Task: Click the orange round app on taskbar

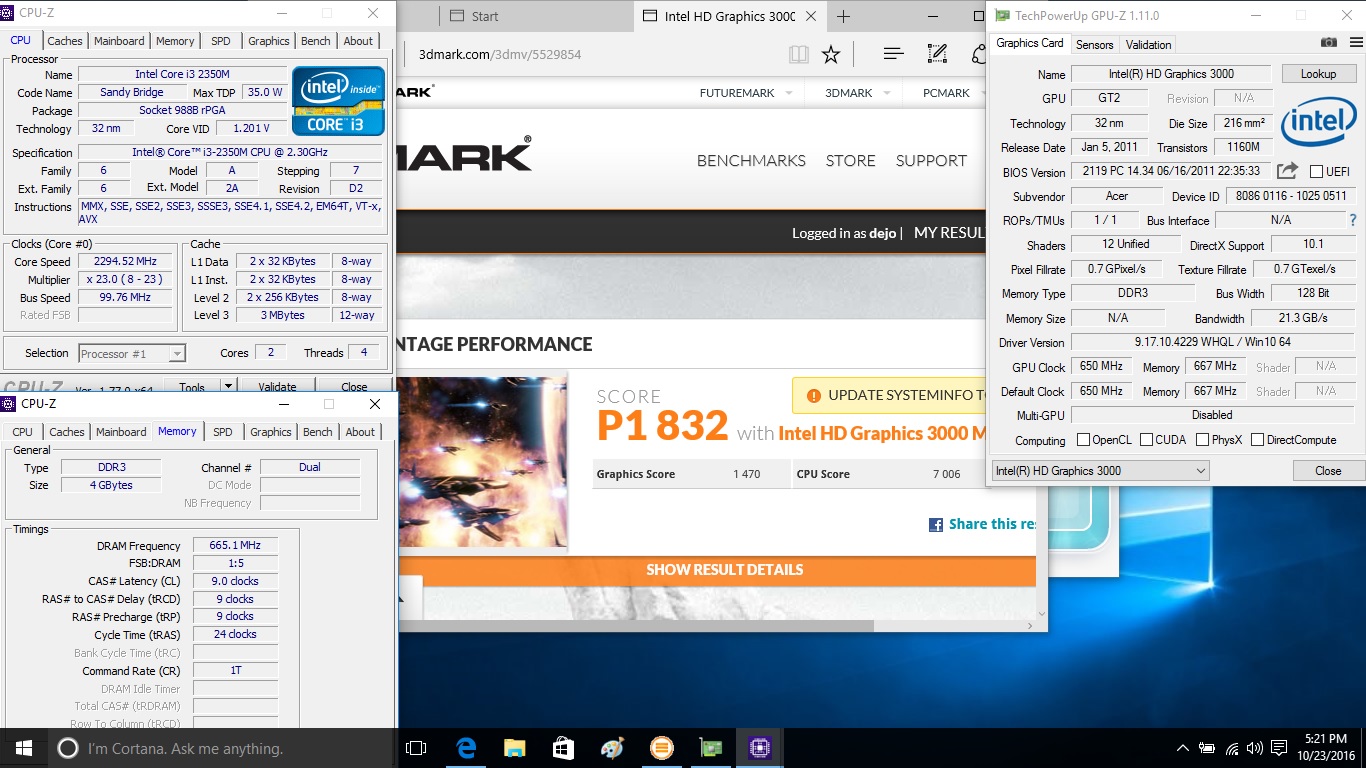Action: pos(661,748)
